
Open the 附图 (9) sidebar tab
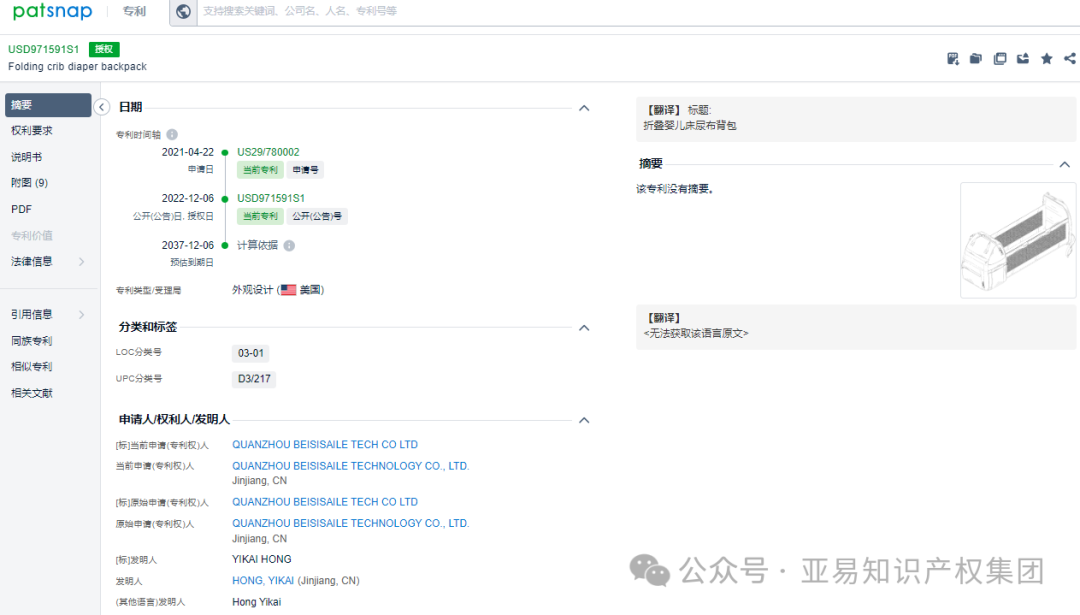[30, 183]
